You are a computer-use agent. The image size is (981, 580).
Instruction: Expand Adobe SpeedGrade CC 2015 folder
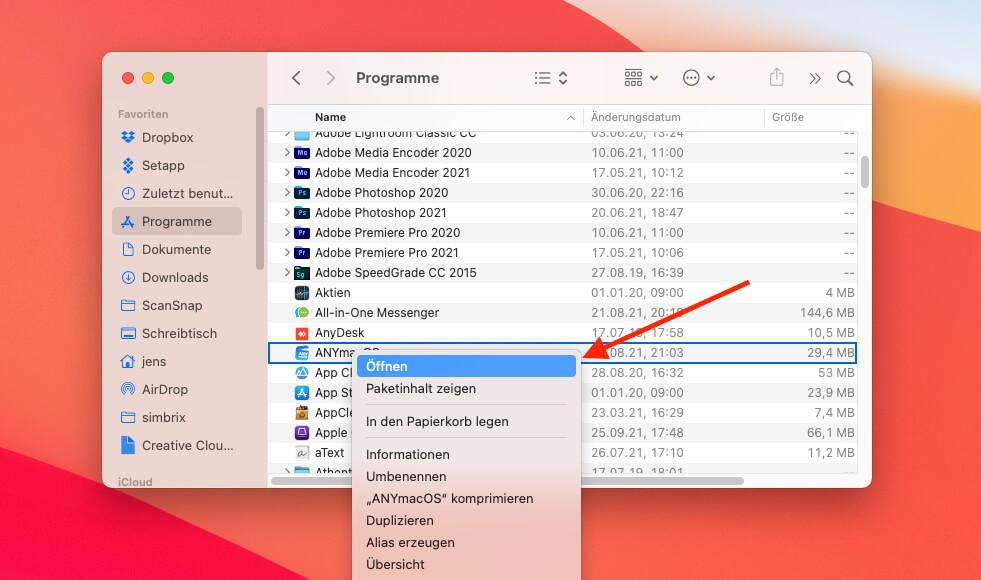point(287,273)
